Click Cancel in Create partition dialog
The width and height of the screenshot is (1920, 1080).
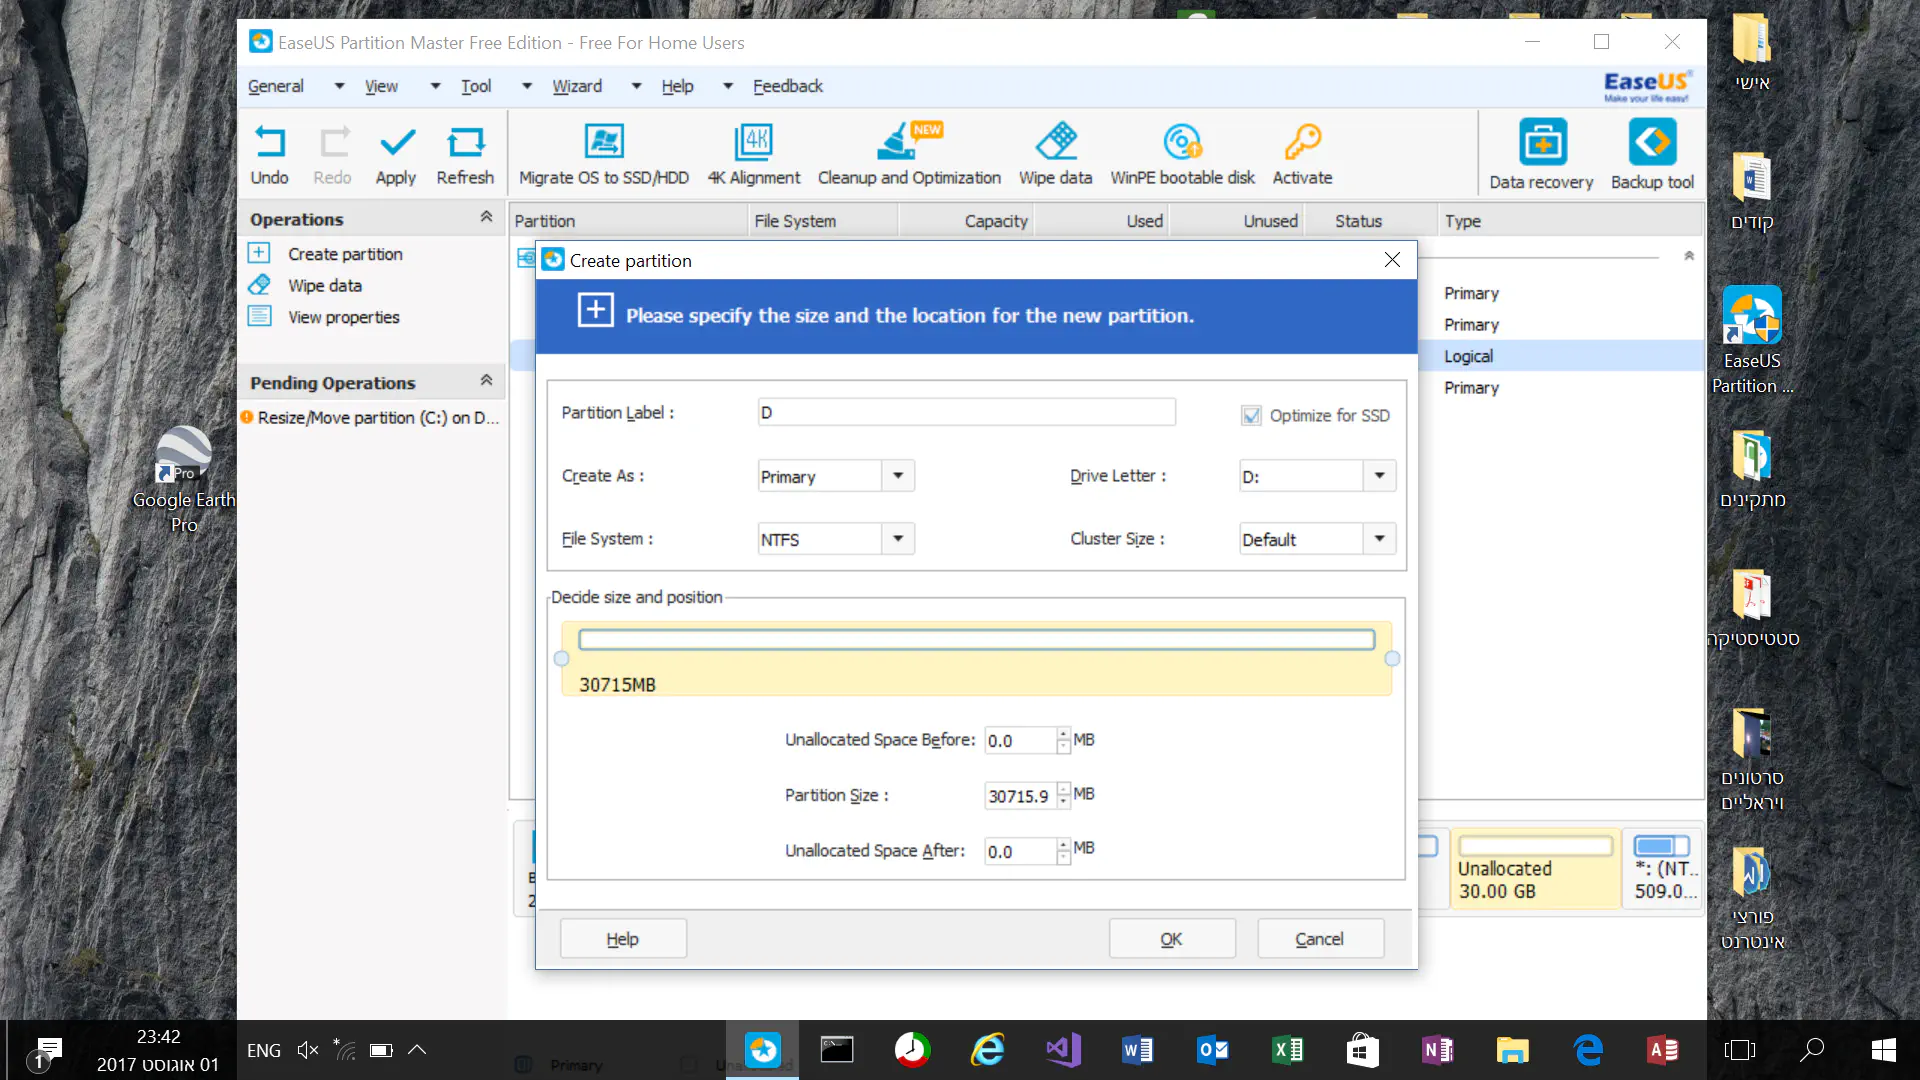[x=1320, y=939]
